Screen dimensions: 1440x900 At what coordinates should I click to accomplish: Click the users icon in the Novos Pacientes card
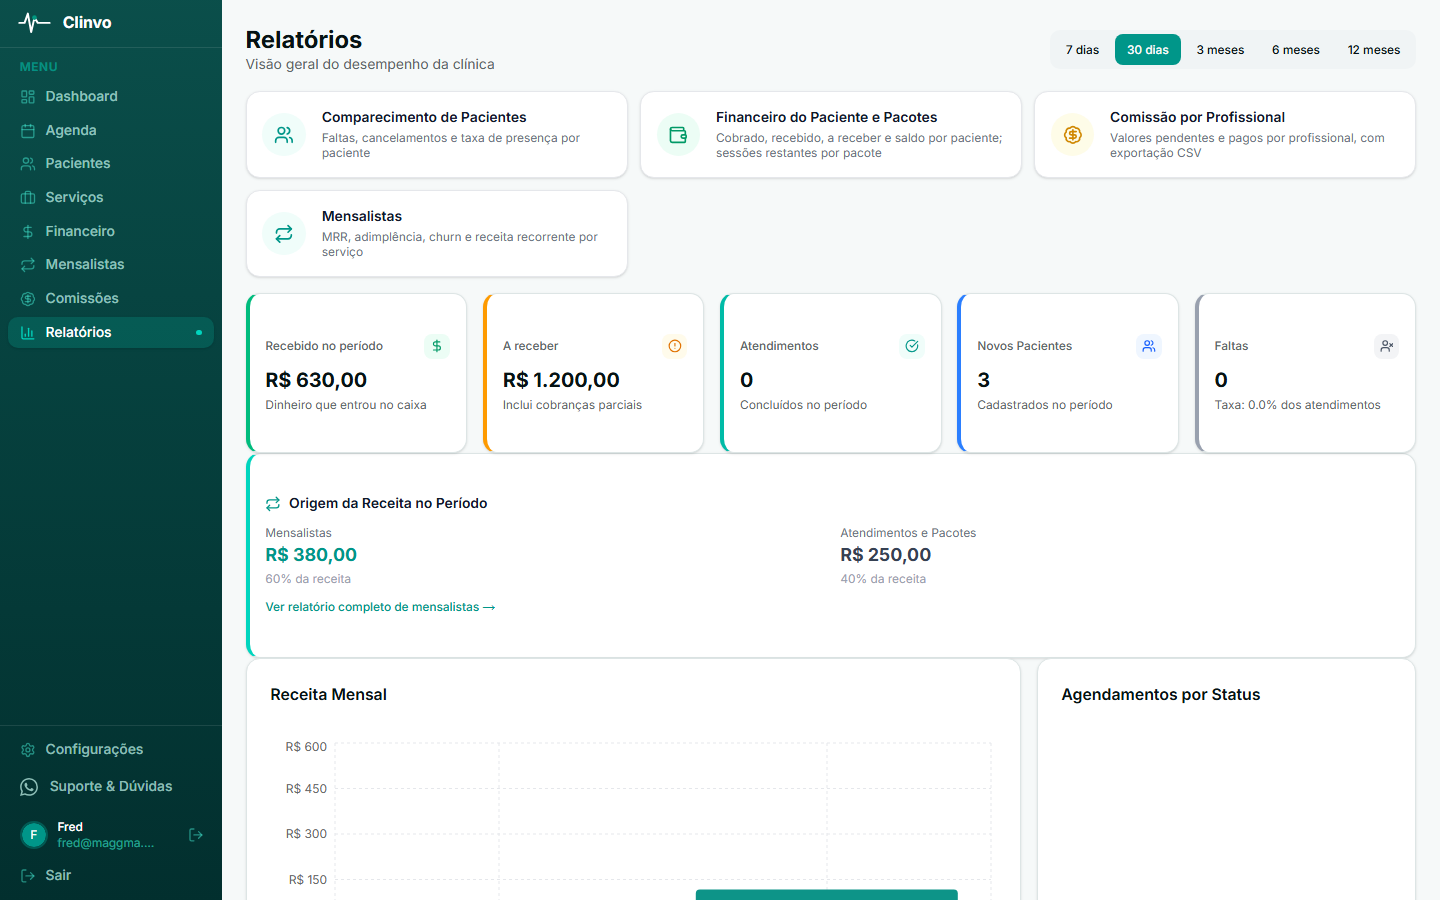1149,346
